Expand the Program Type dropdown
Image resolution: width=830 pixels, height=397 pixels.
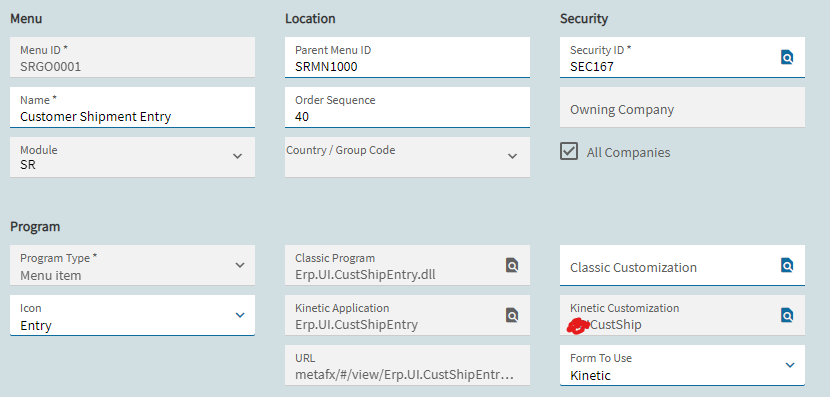240,265
